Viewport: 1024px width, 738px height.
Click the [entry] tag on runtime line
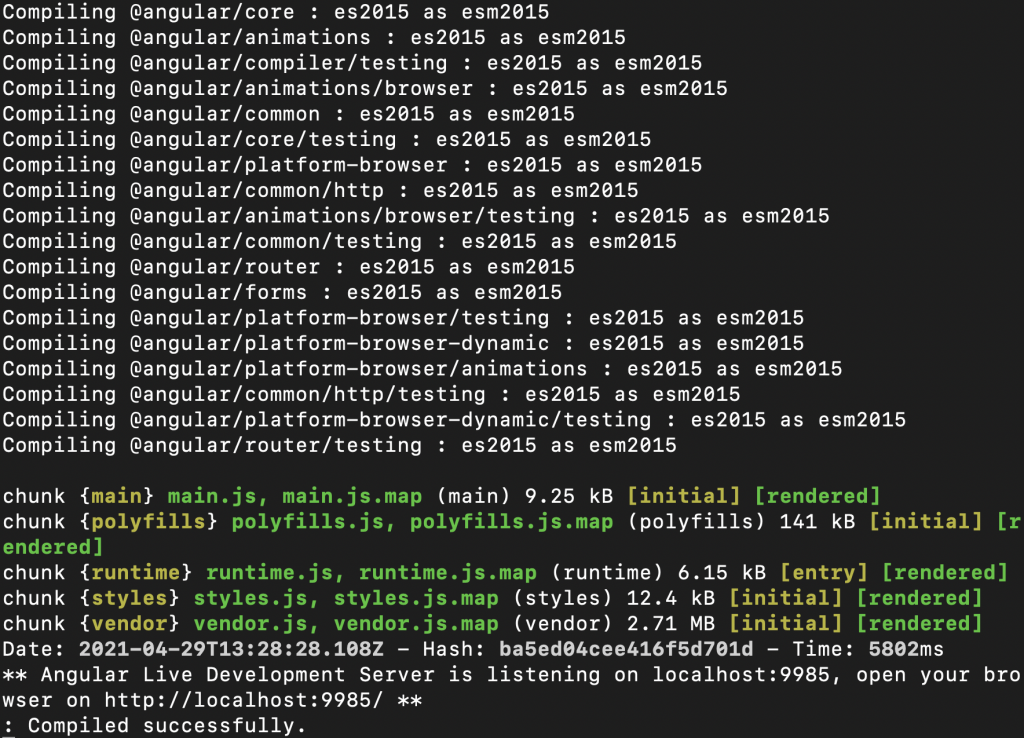824,573
